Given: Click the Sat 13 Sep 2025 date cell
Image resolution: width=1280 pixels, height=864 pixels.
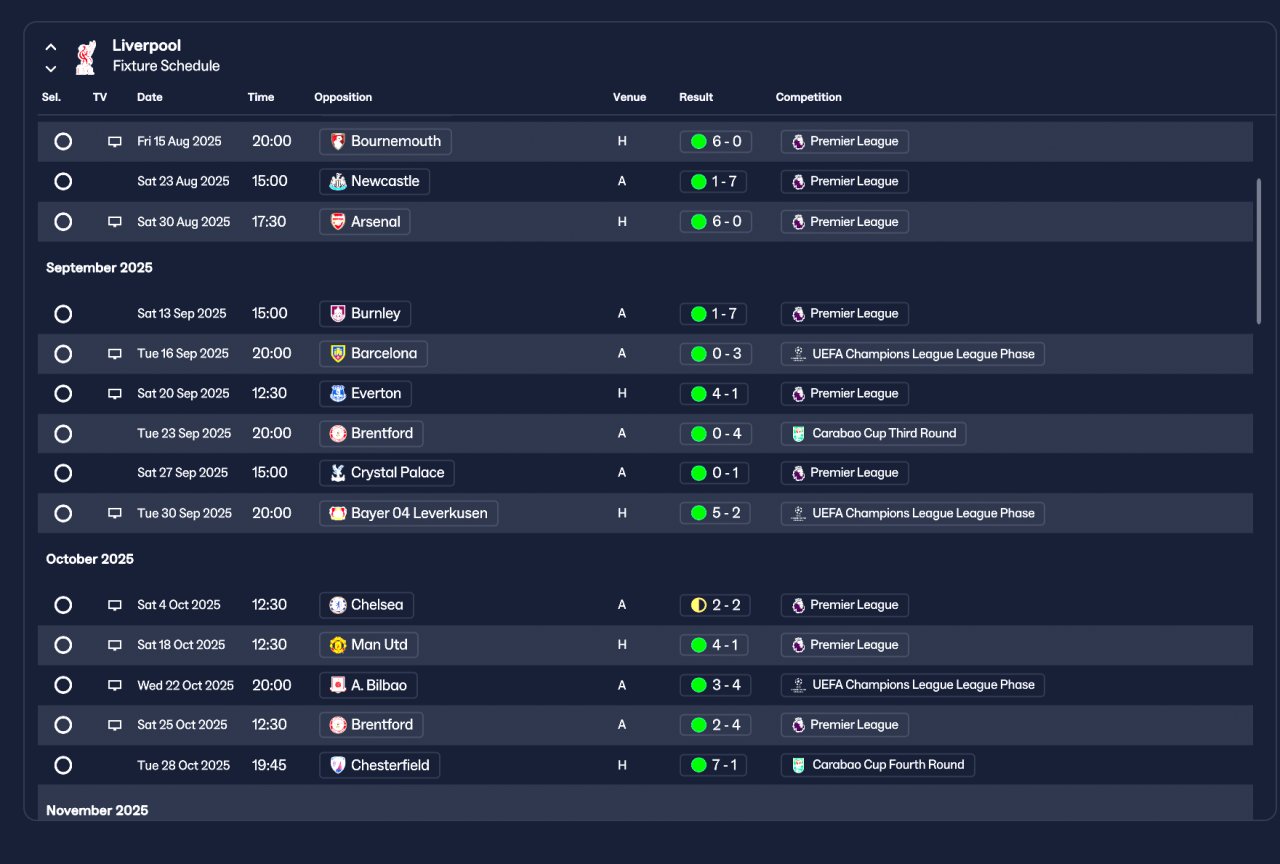Looking at the screenshot, I should click(x=182, y=313).
